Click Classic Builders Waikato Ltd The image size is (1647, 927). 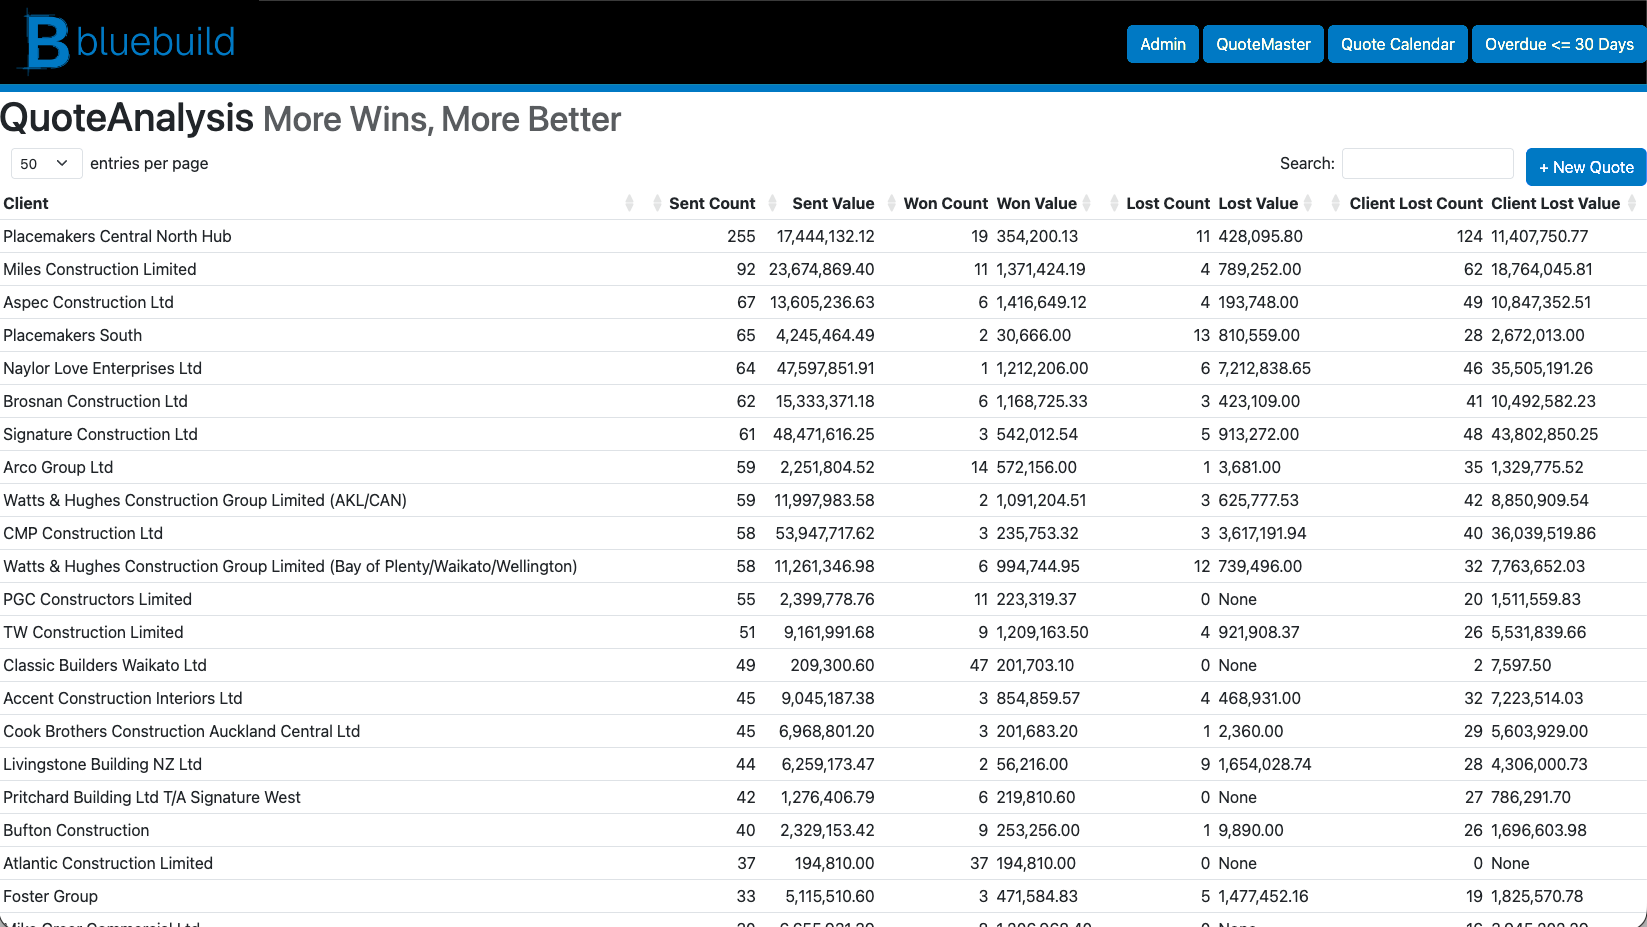coord(105,665)
